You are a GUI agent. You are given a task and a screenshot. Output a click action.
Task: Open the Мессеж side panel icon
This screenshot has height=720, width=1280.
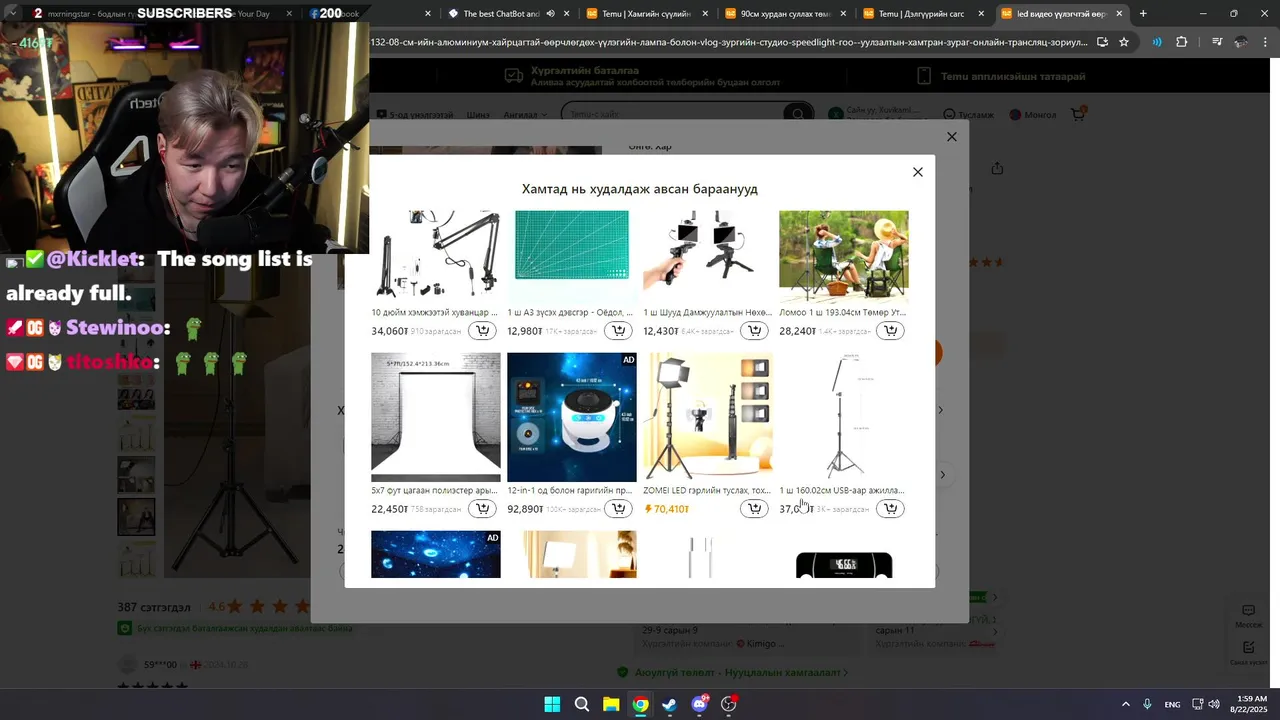tap(1248, 616)
